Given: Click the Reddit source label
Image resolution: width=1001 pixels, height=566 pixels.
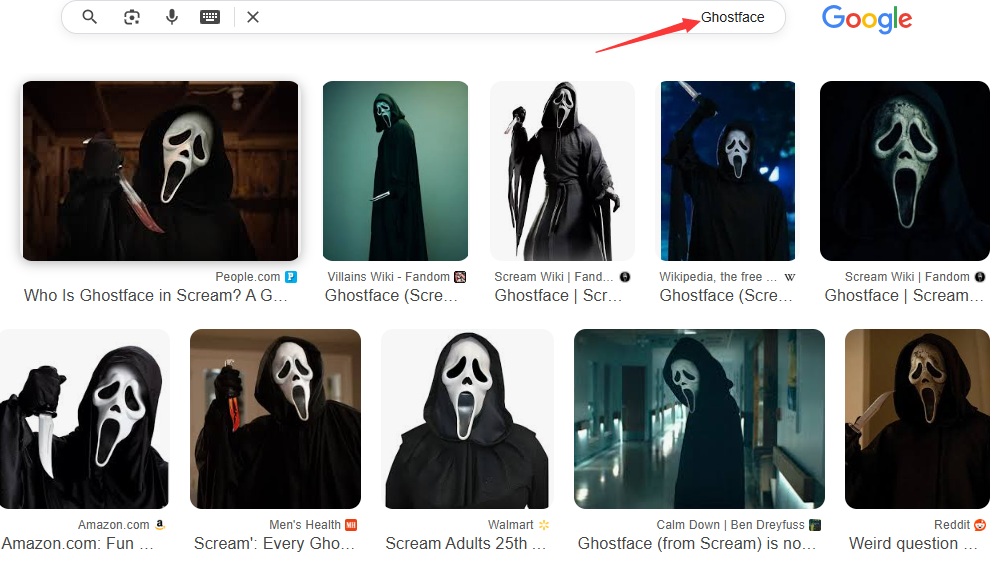Looking at the screenshot, I should (x=952, y=525).
